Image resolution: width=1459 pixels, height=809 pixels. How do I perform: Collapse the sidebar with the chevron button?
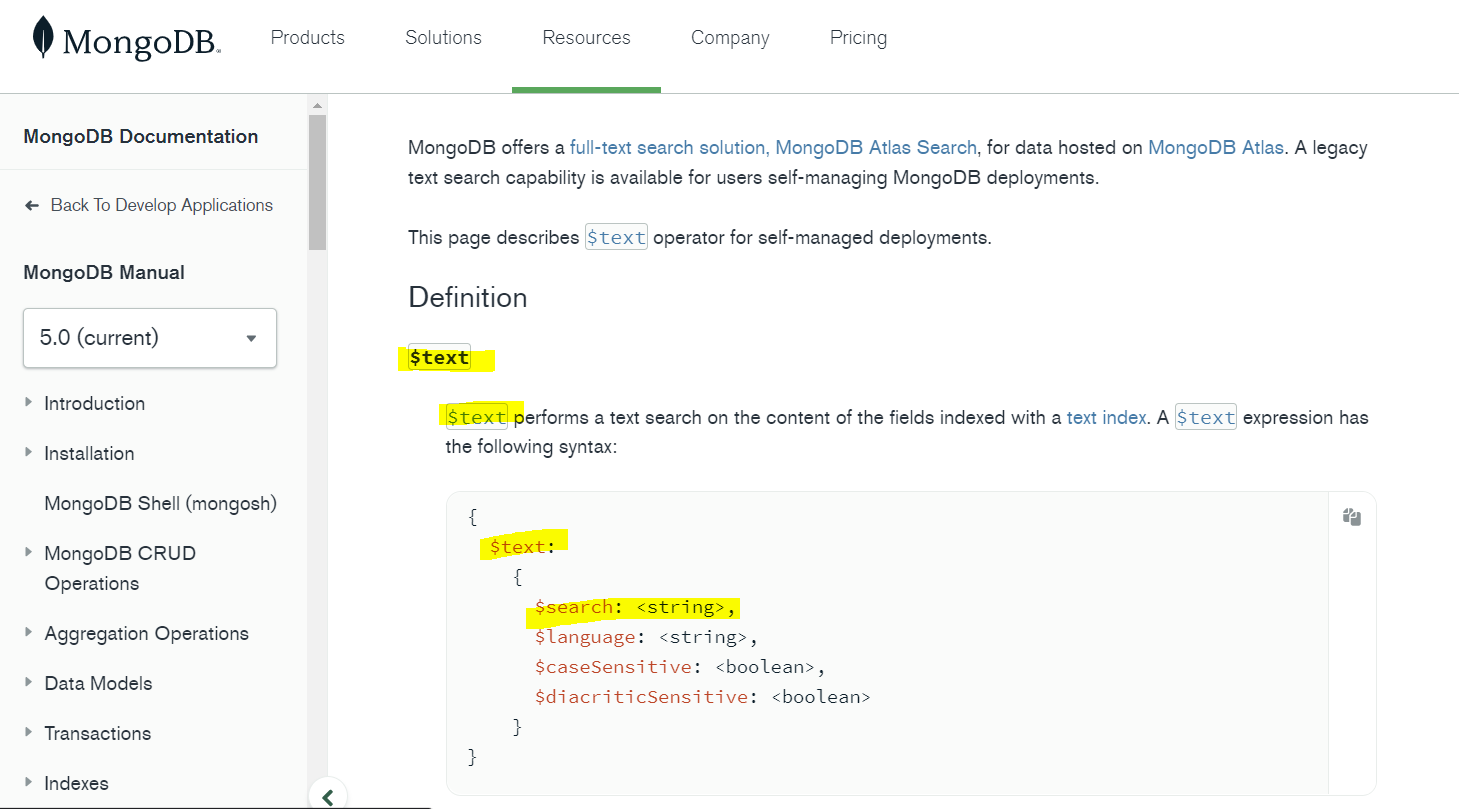[x=328, y=795]
